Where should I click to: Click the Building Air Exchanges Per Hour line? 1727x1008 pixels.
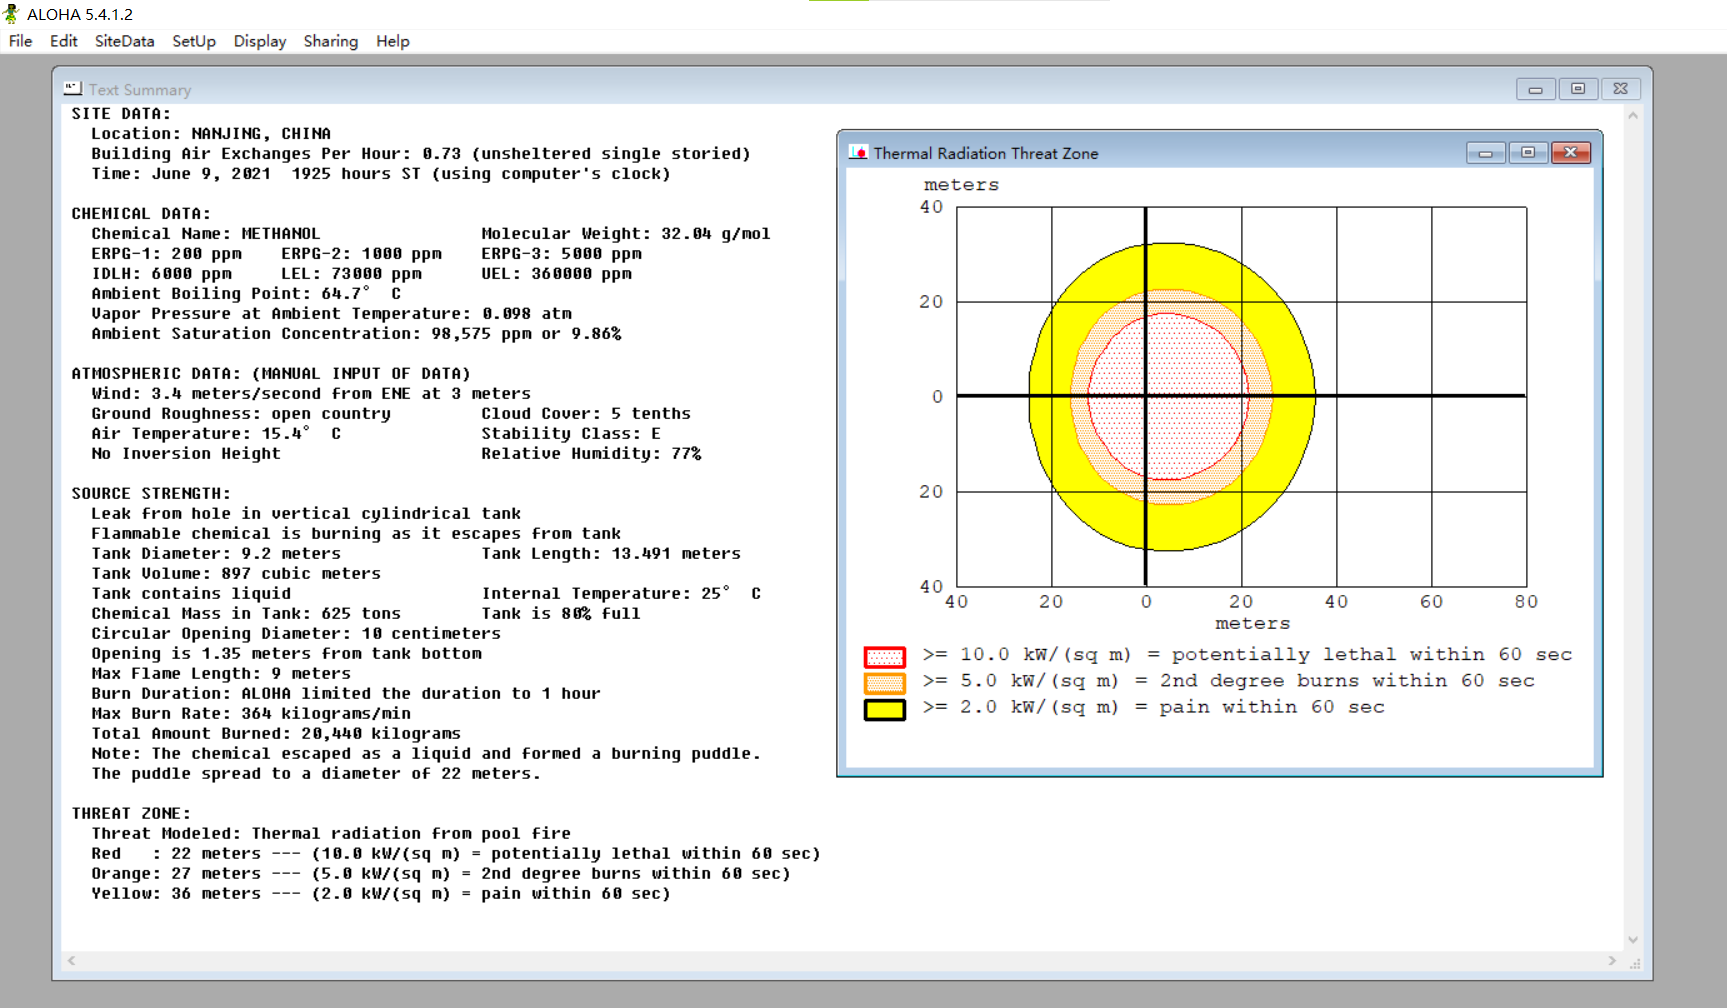pyautogui.click(x=421, y=154)
